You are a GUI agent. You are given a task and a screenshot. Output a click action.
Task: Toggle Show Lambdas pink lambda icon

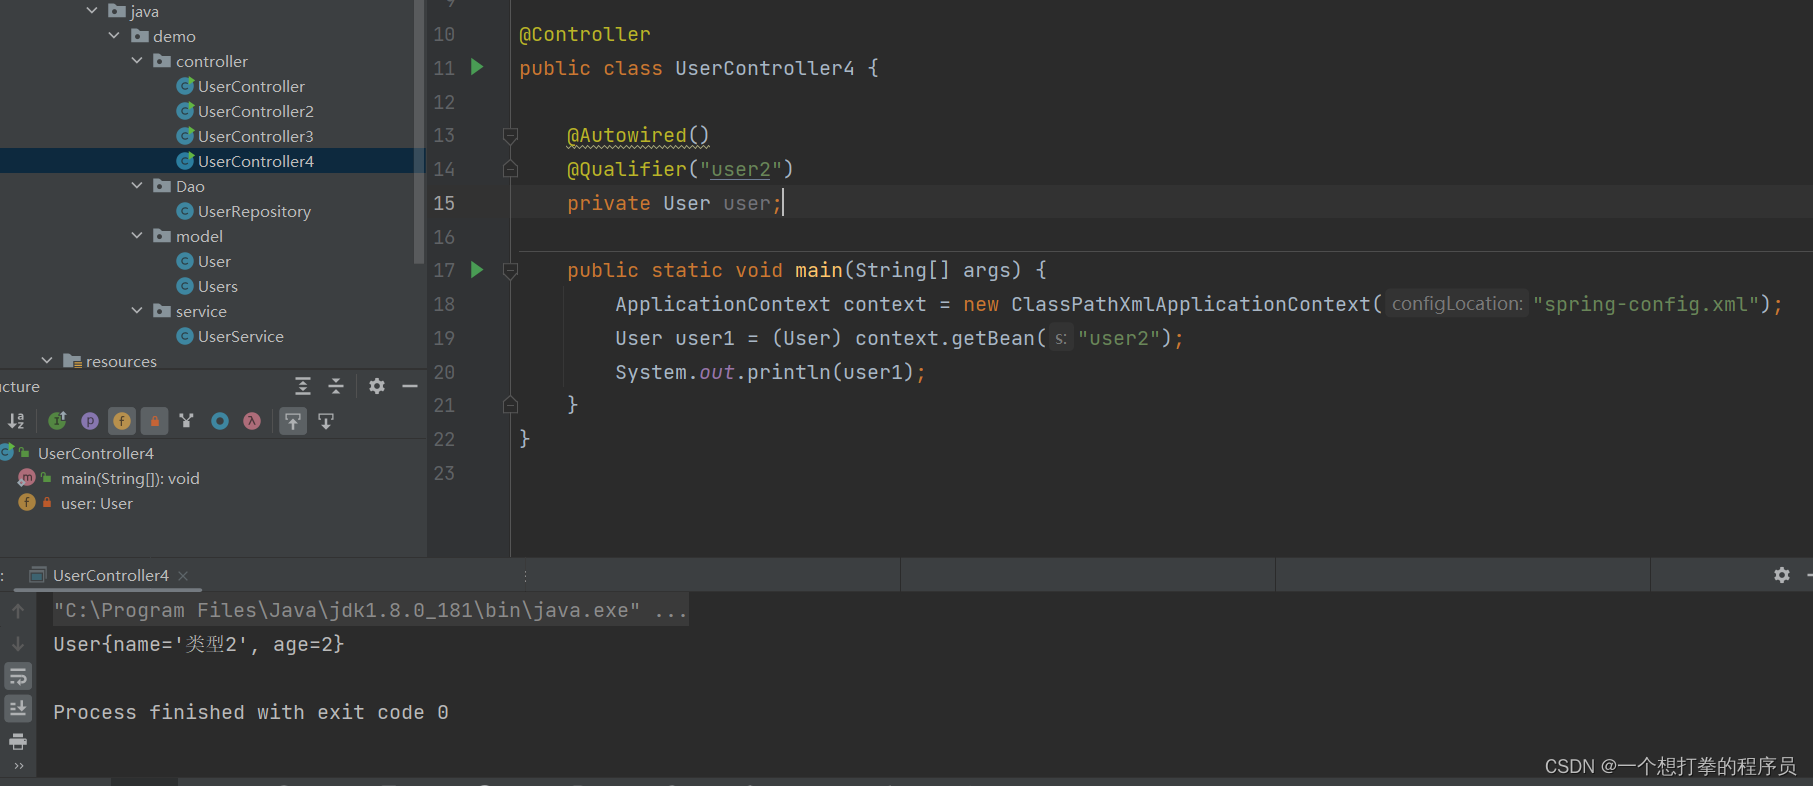click(252, 421)
